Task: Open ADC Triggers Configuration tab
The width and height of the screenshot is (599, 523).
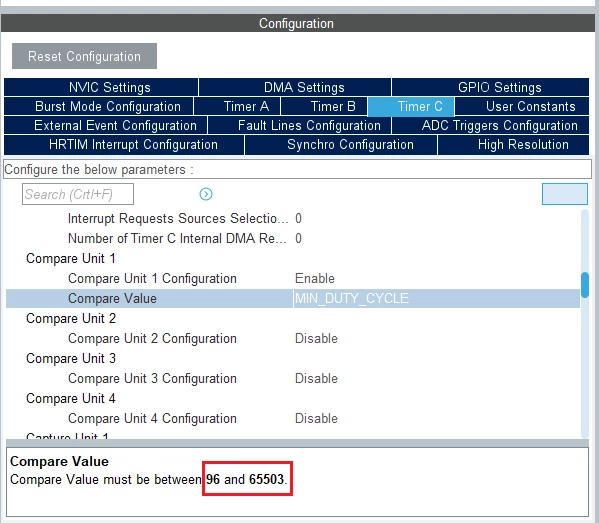Action: [491, 125]
